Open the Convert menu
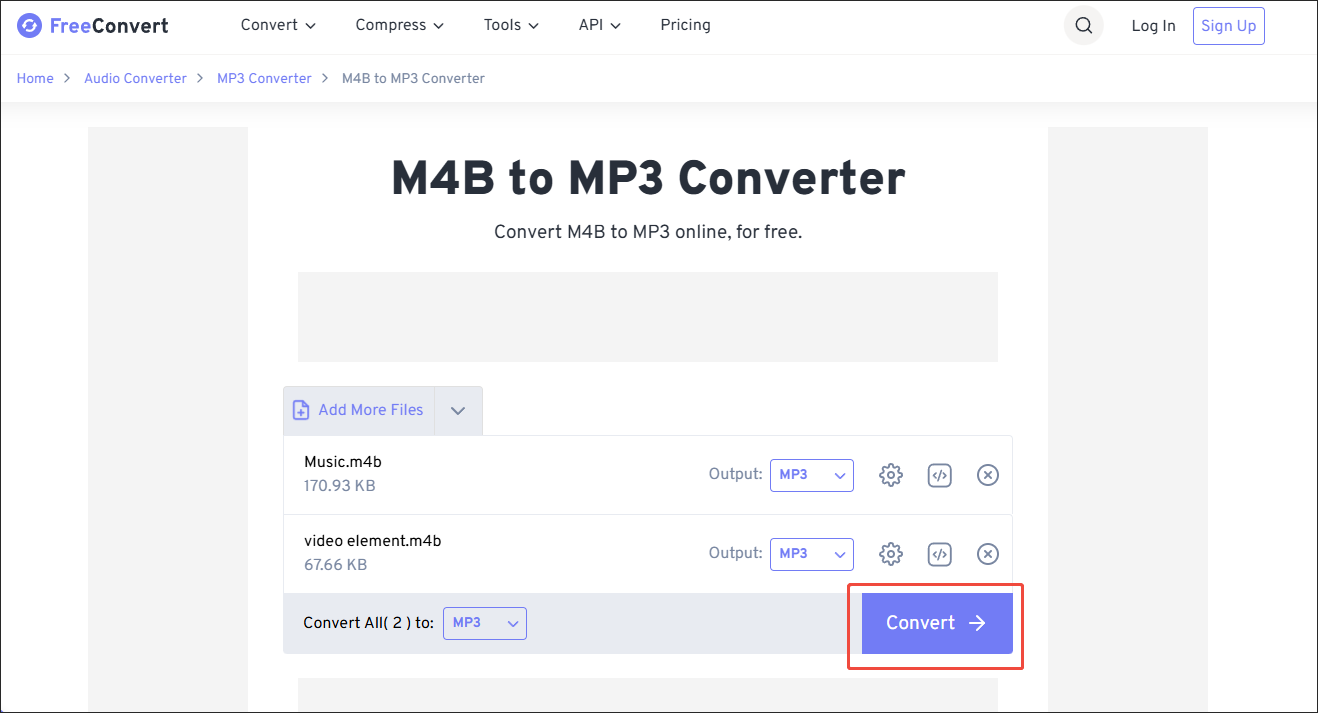The height and width of the screenshot is (713, 1318). tap(277, 25)
